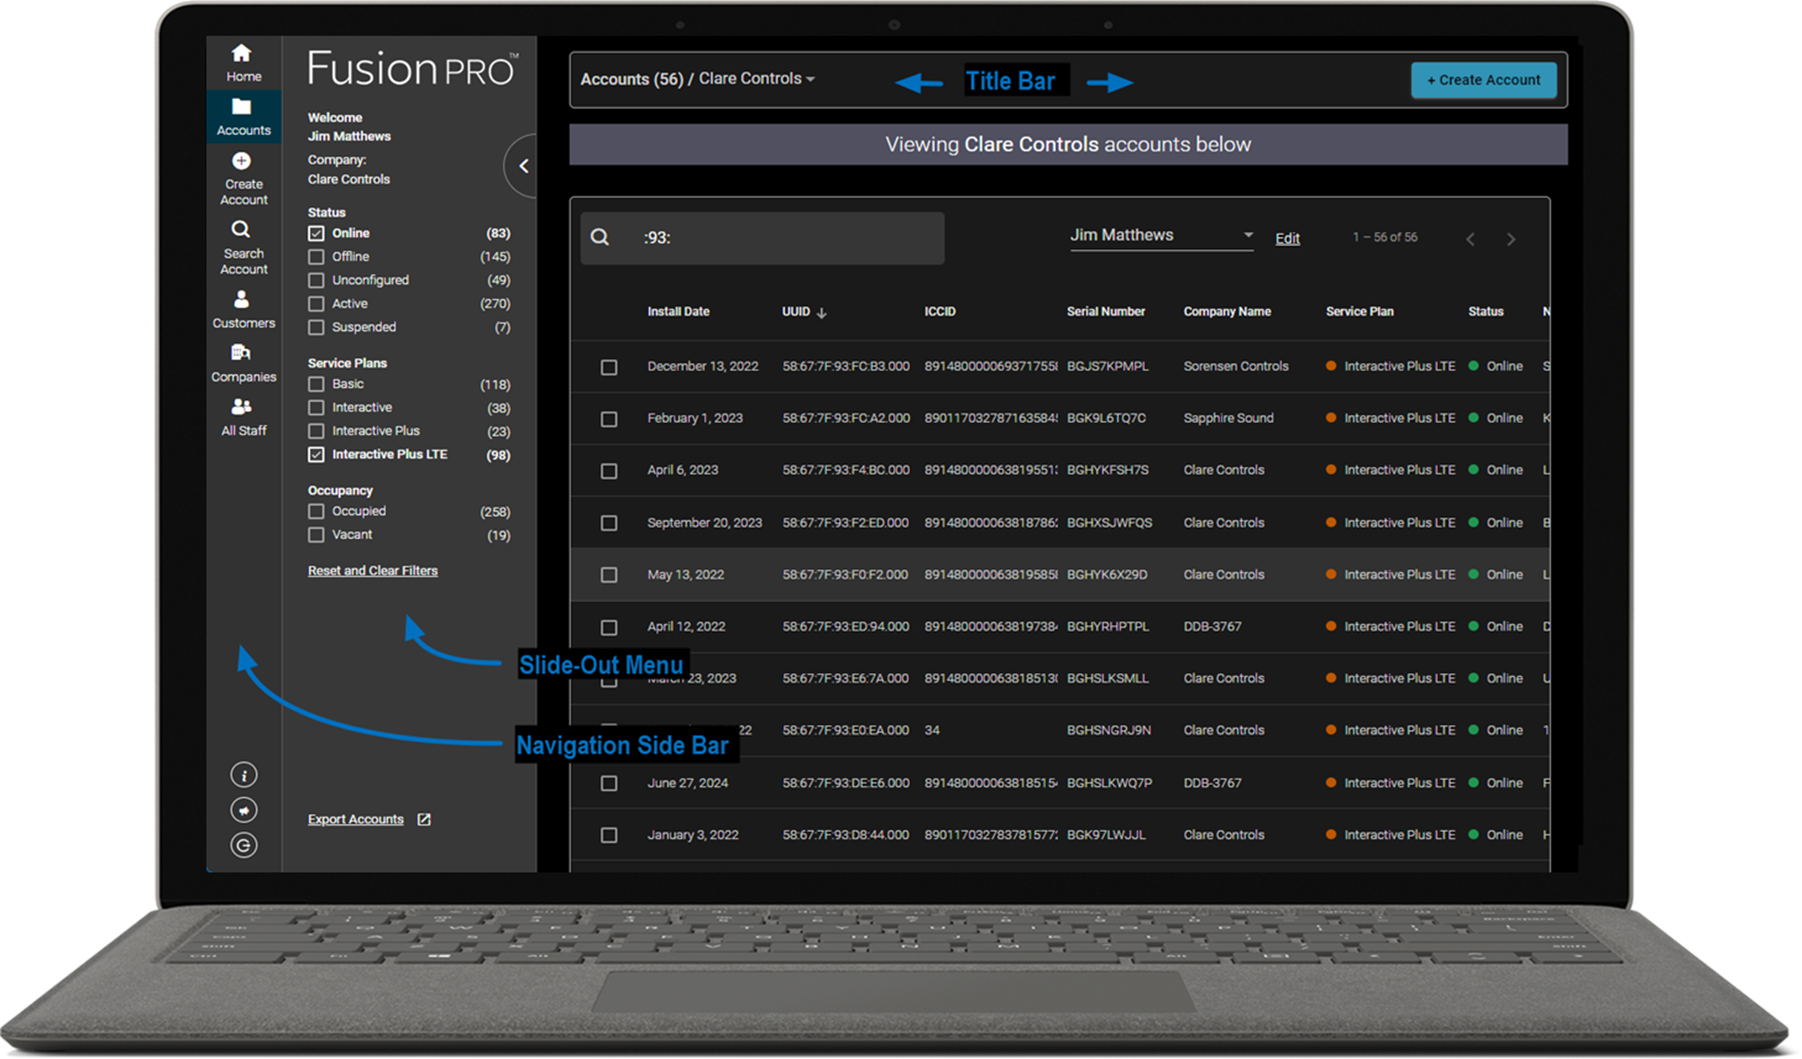Click the Export Accounts link
Image resolution: width=1802 pixels, height=1059 pixels.
coord(355,819)
